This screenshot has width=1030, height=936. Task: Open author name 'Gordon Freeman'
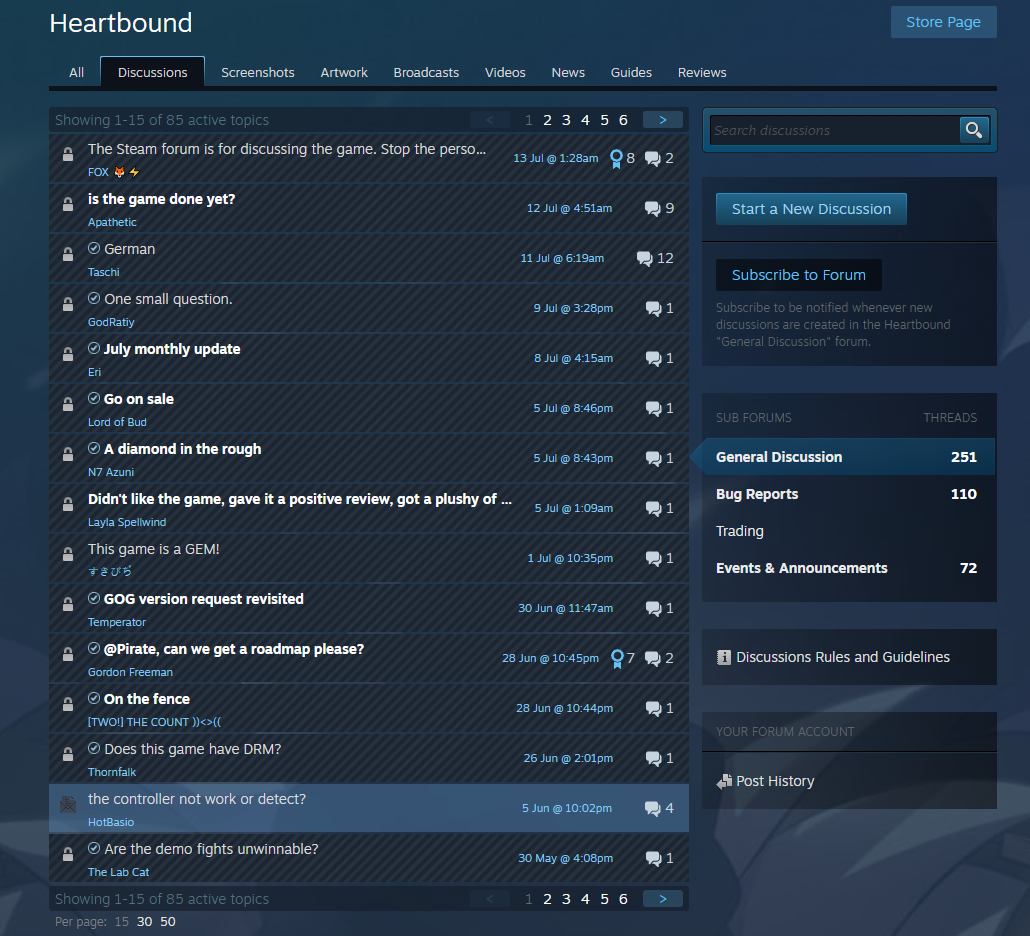coord(130,672)
